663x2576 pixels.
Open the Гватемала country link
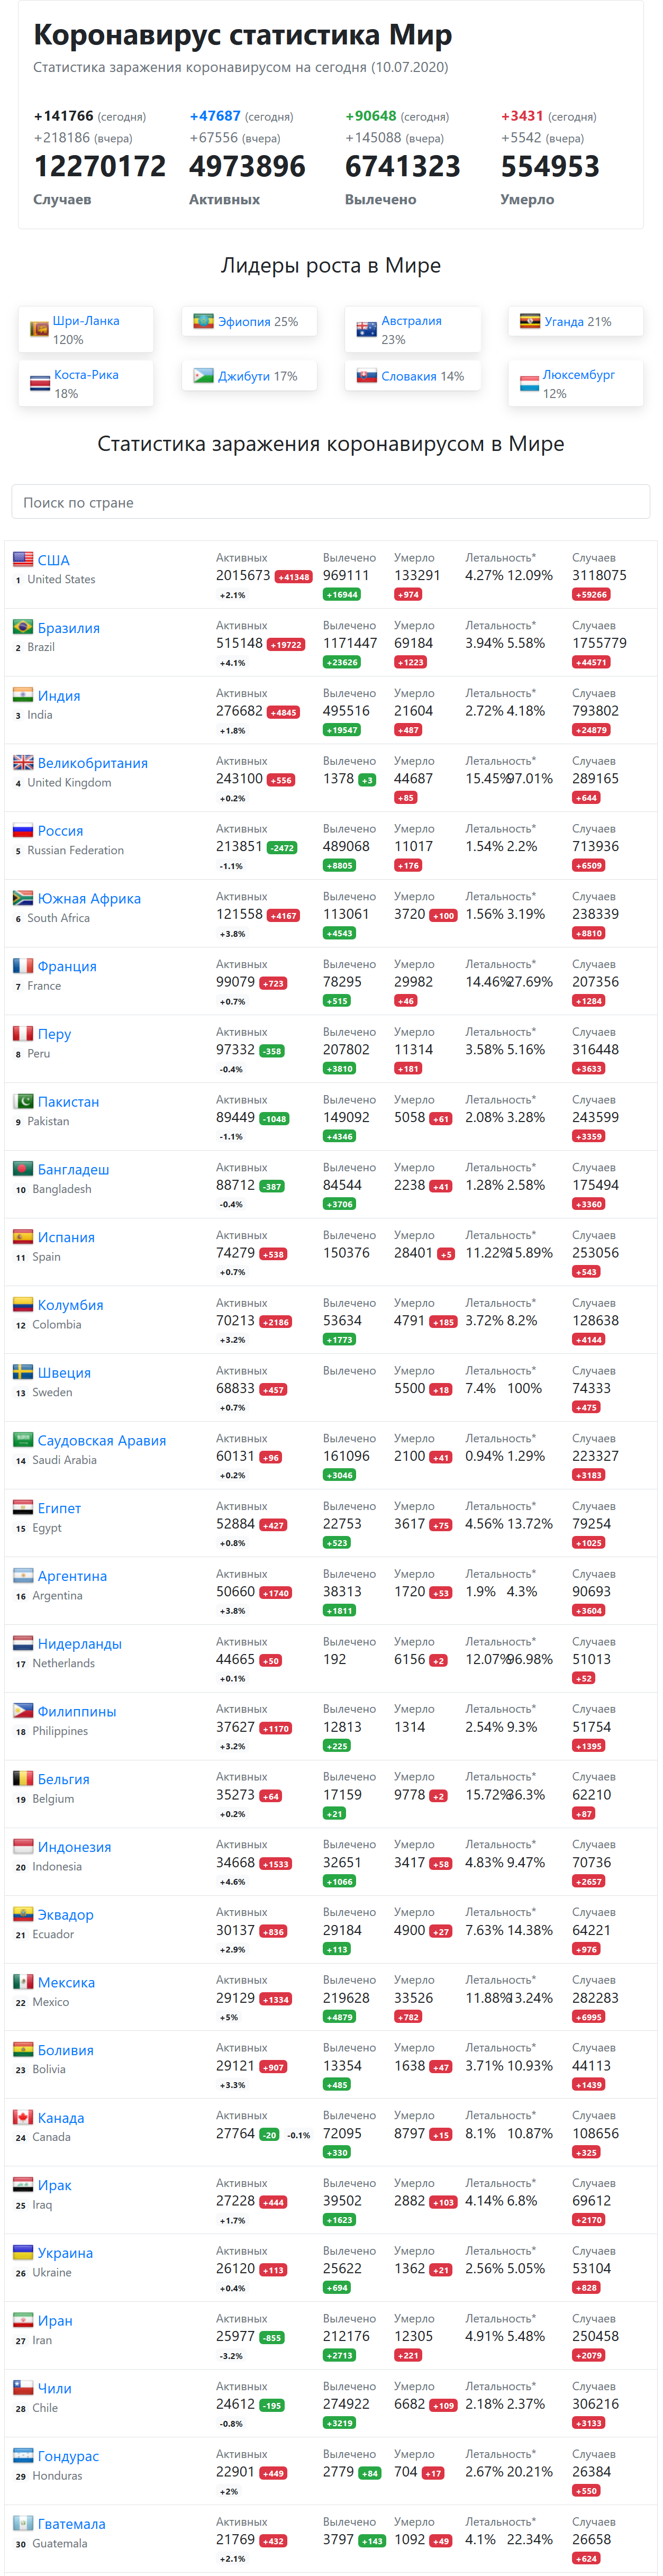(72, 2524)
